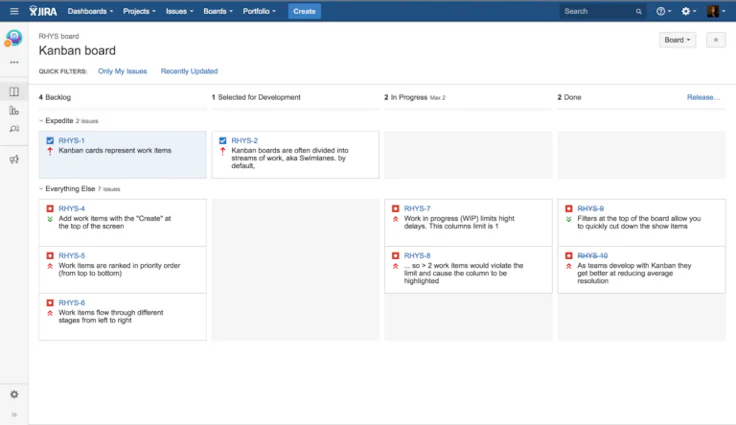The image size is (736, 425).
Task: Click the Create button
Action: [305, 11]
